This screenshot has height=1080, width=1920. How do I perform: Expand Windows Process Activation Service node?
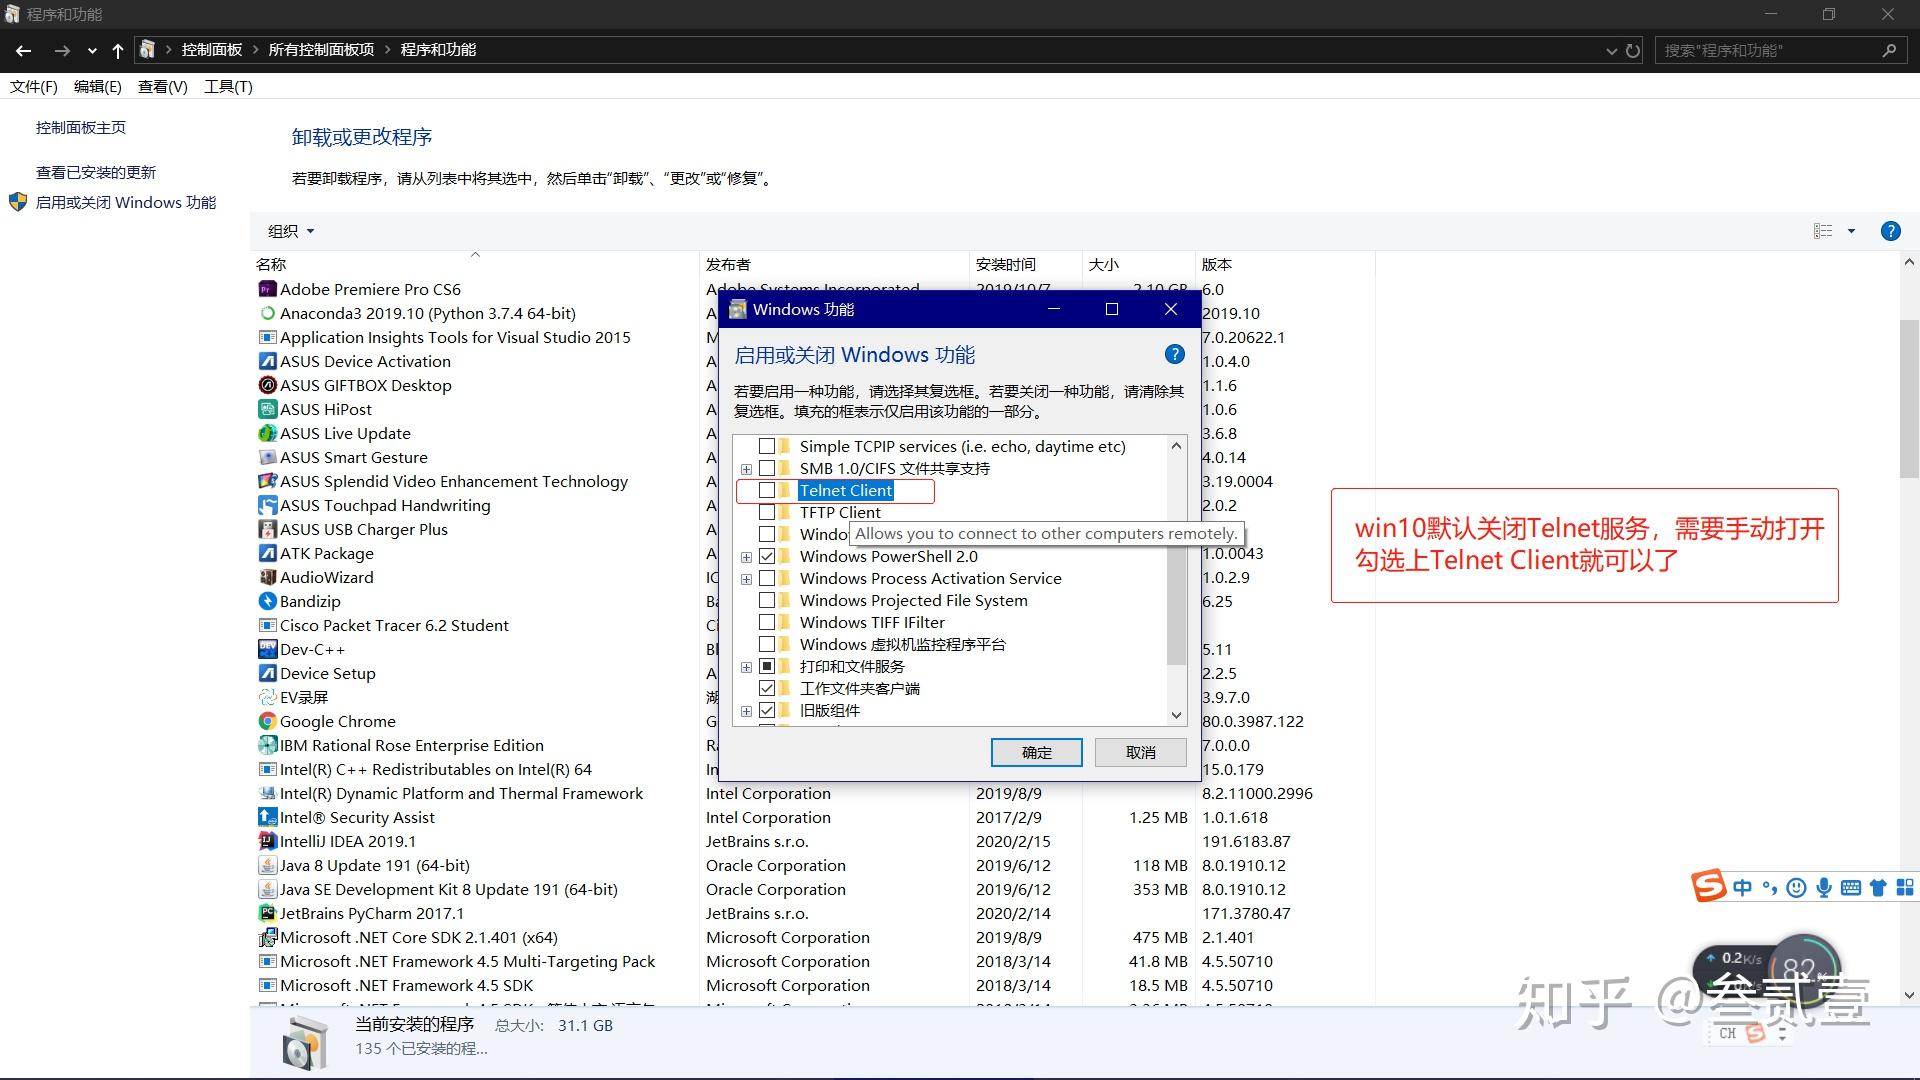click(x=746, y=579)
